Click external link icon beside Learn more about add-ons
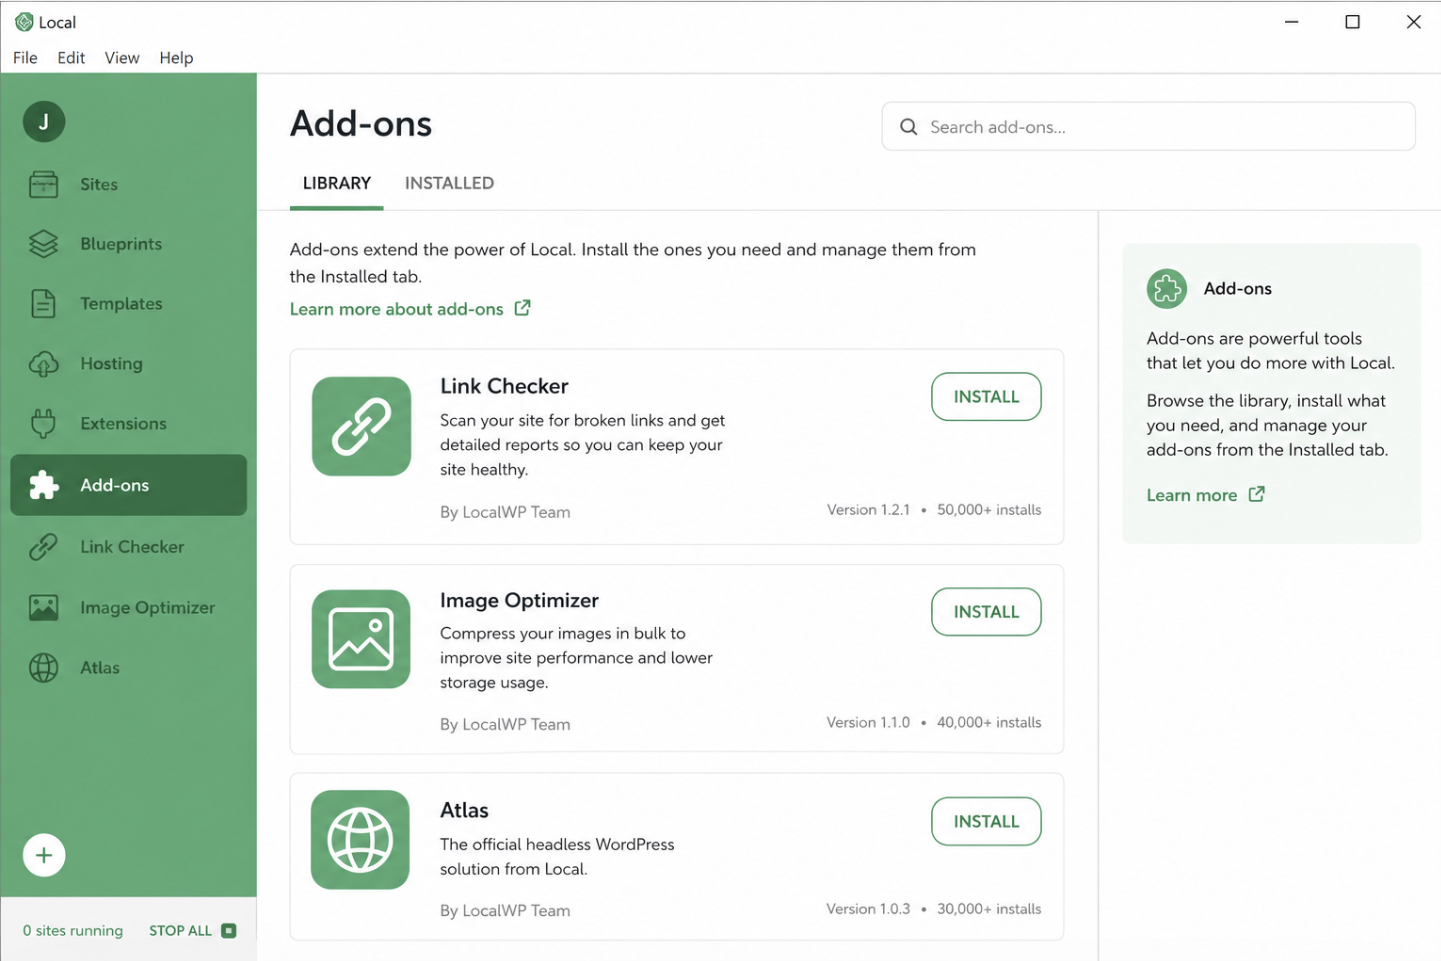 (x=522, y=308)
